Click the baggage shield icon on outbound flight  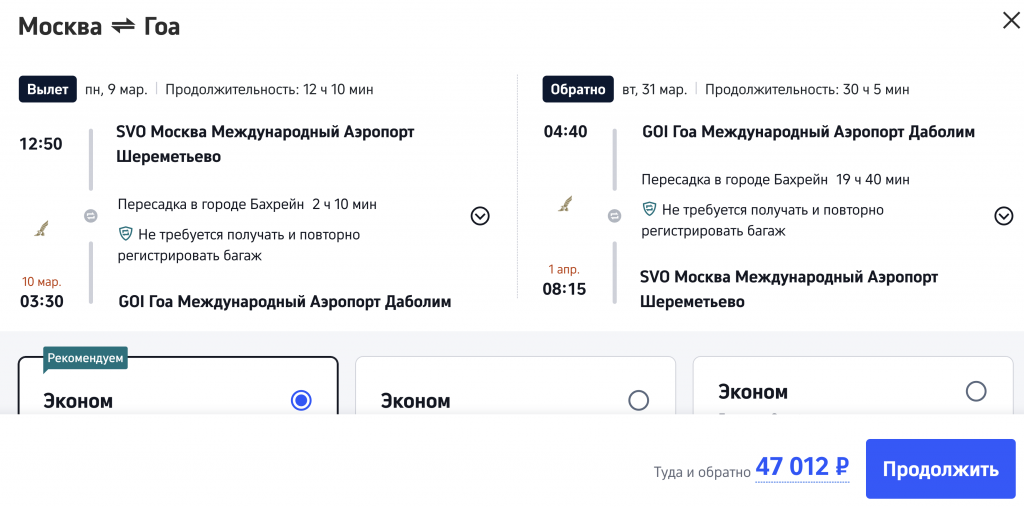[x=125, y=234]
